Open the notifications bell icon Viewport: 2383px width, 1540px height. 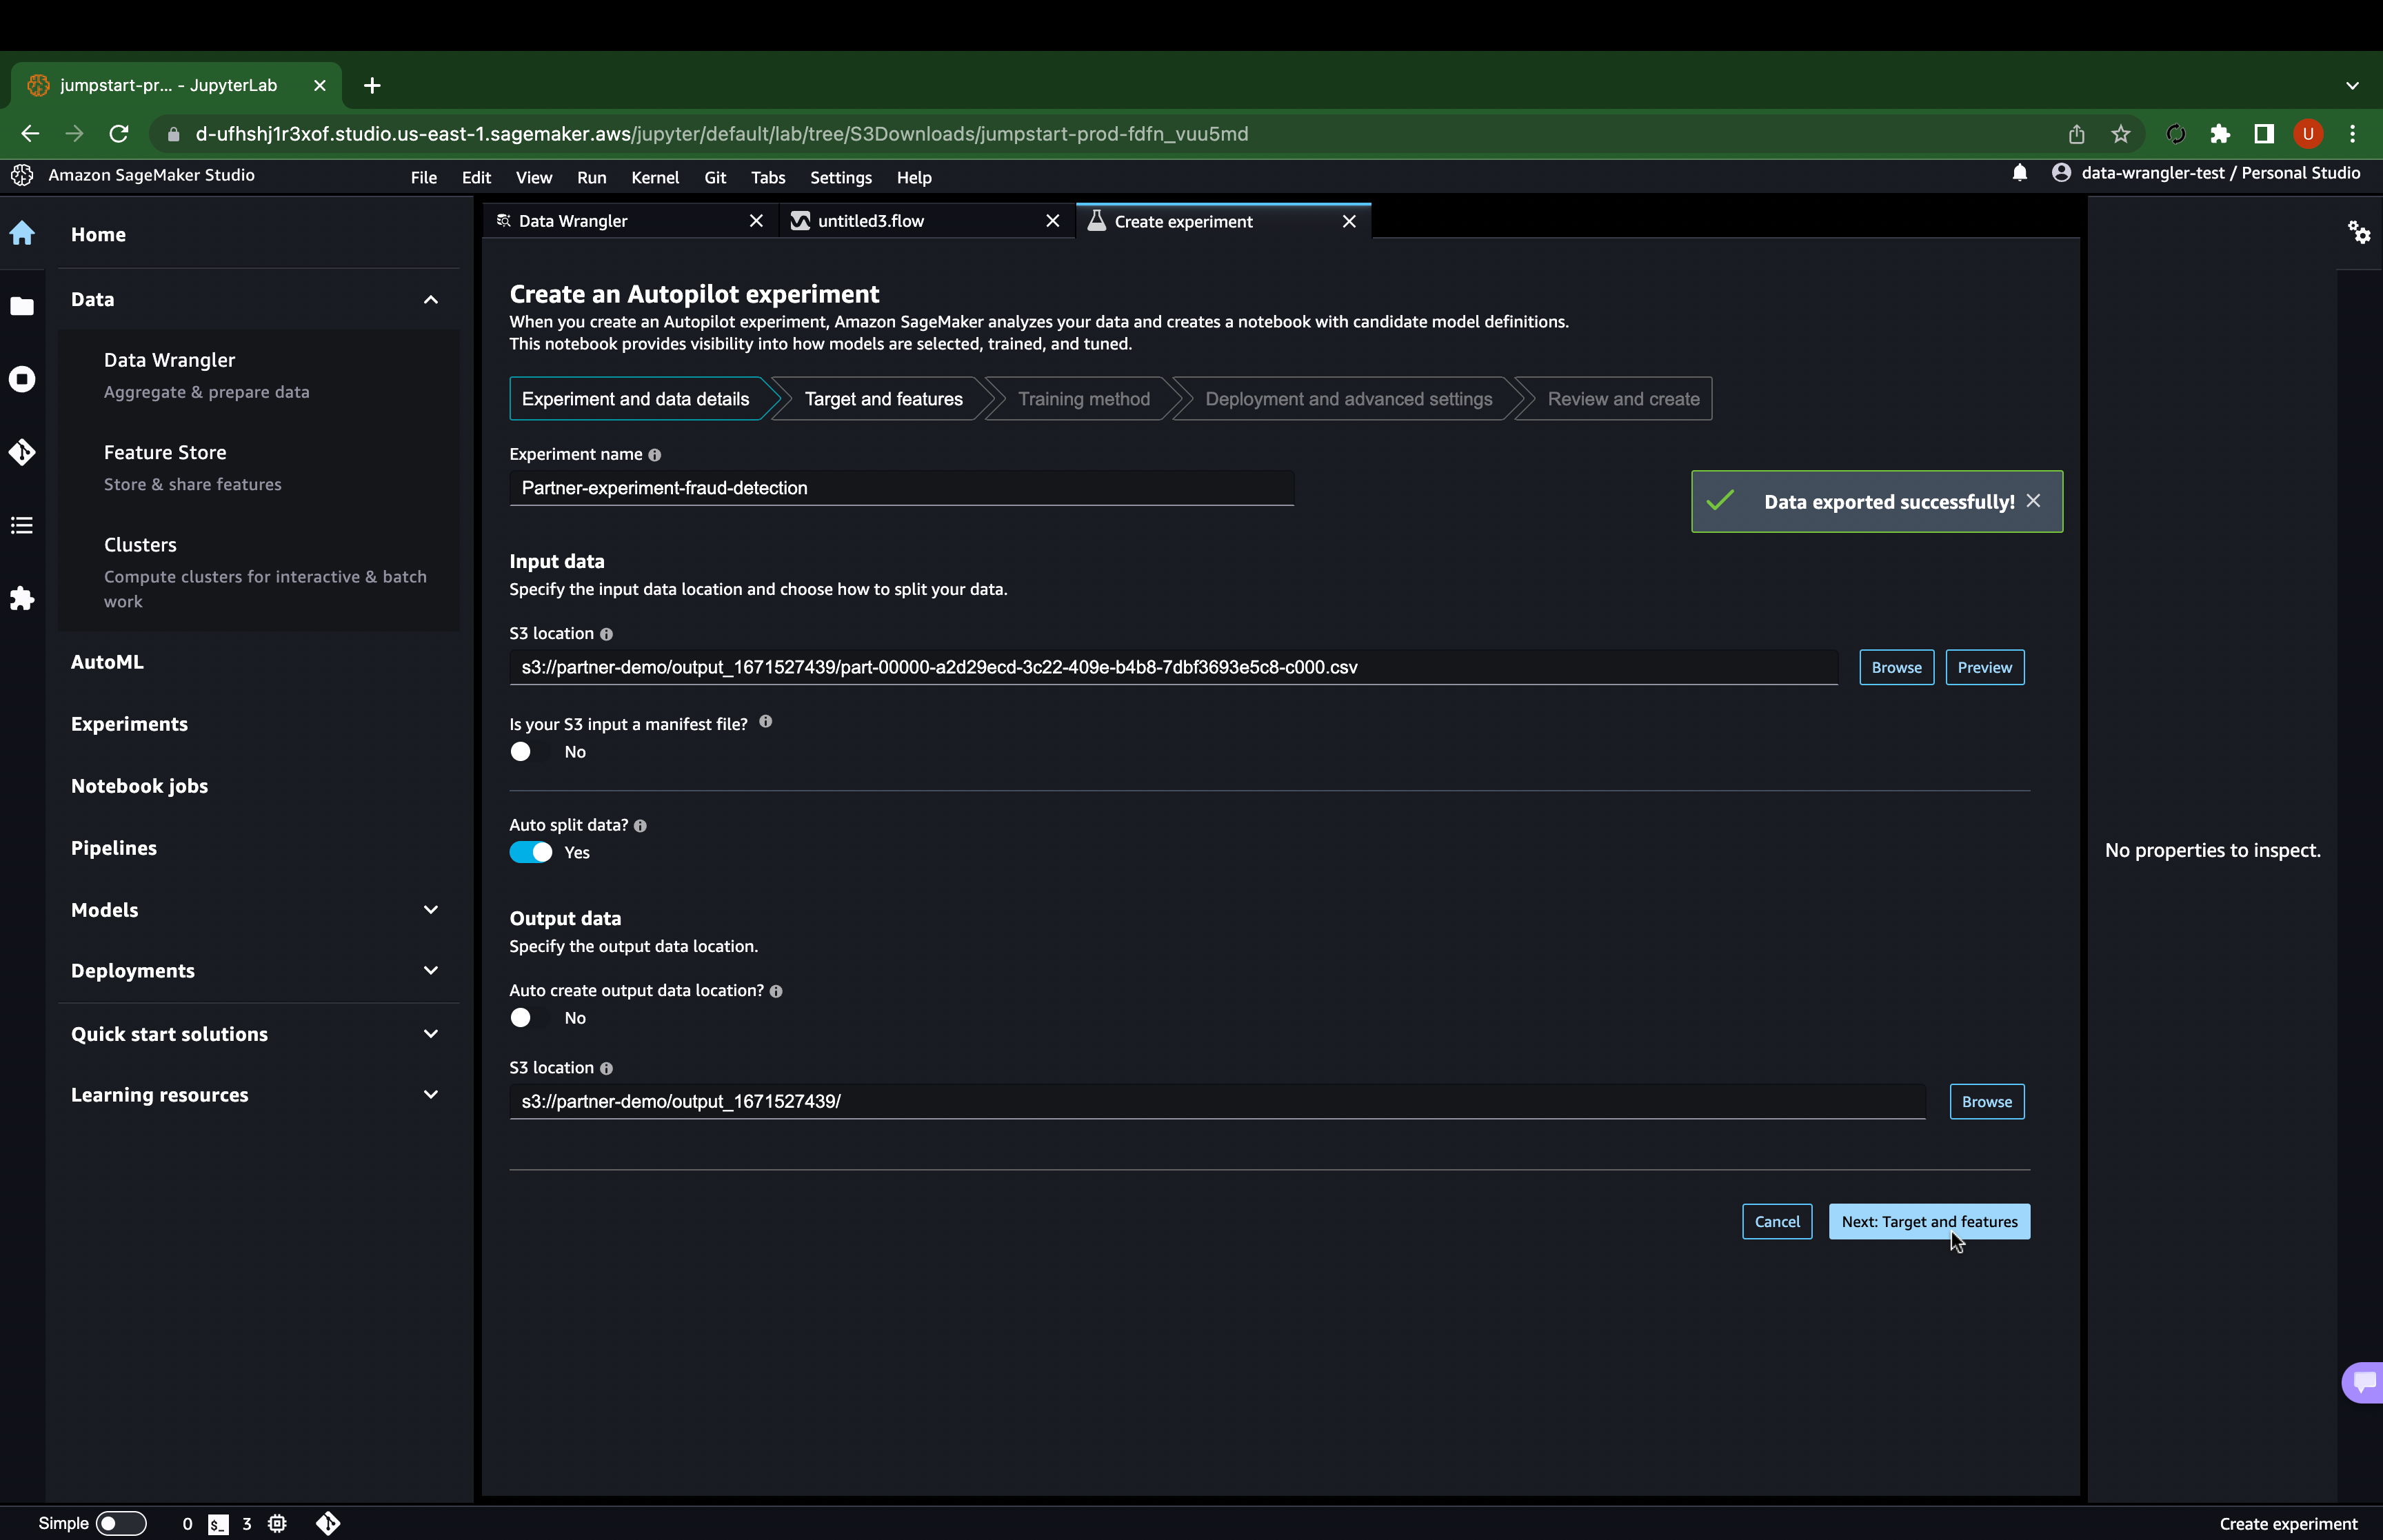pos(2019,172)
